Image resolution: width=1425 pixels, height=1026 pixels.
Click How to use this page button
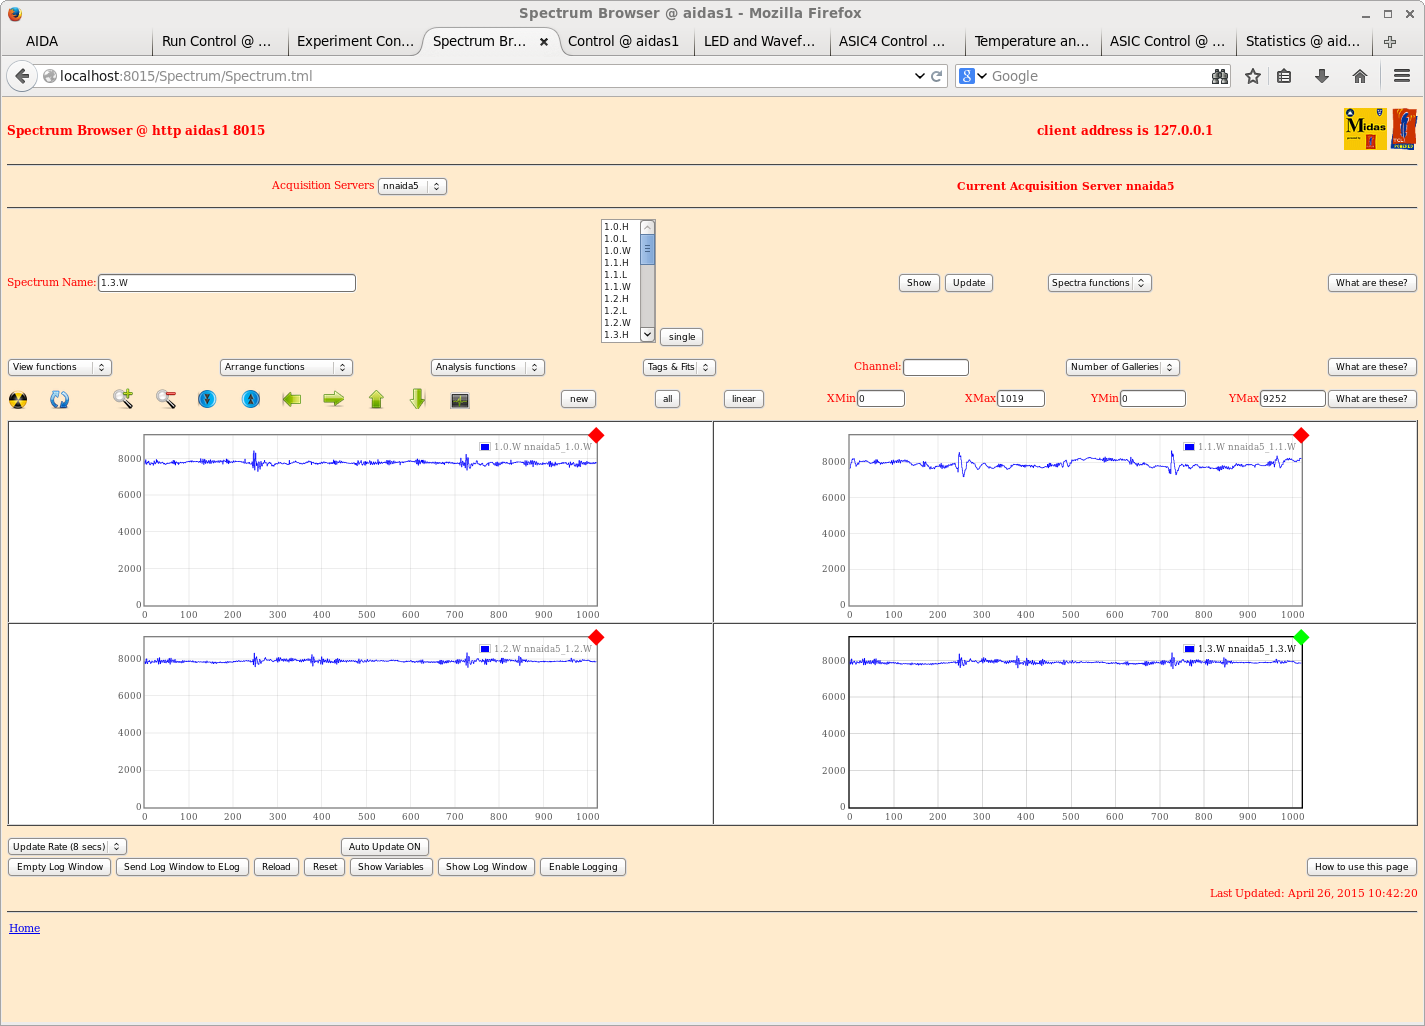1362,867
